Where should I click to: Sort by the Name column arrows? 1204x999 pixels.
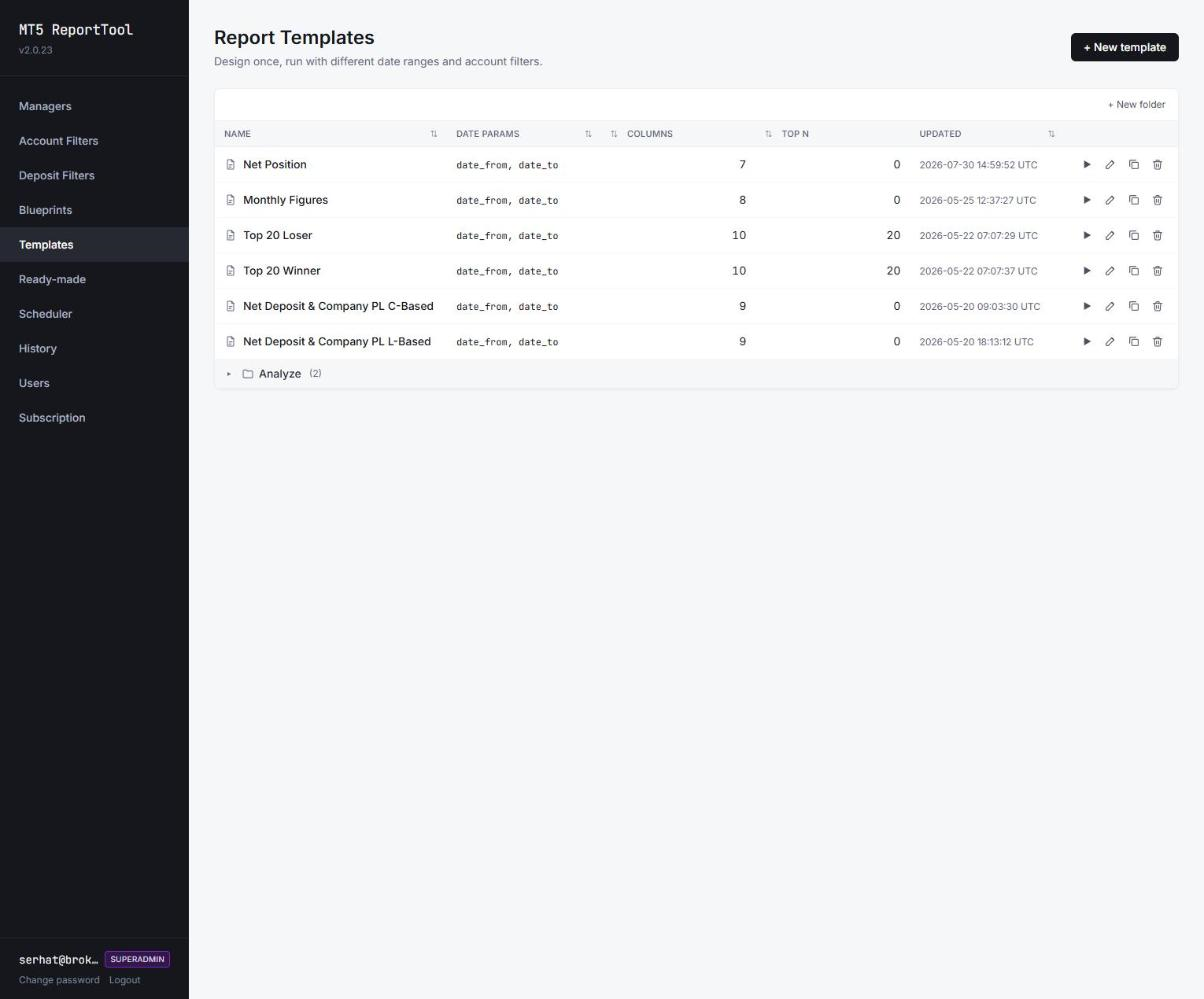(x=434, y=134)
